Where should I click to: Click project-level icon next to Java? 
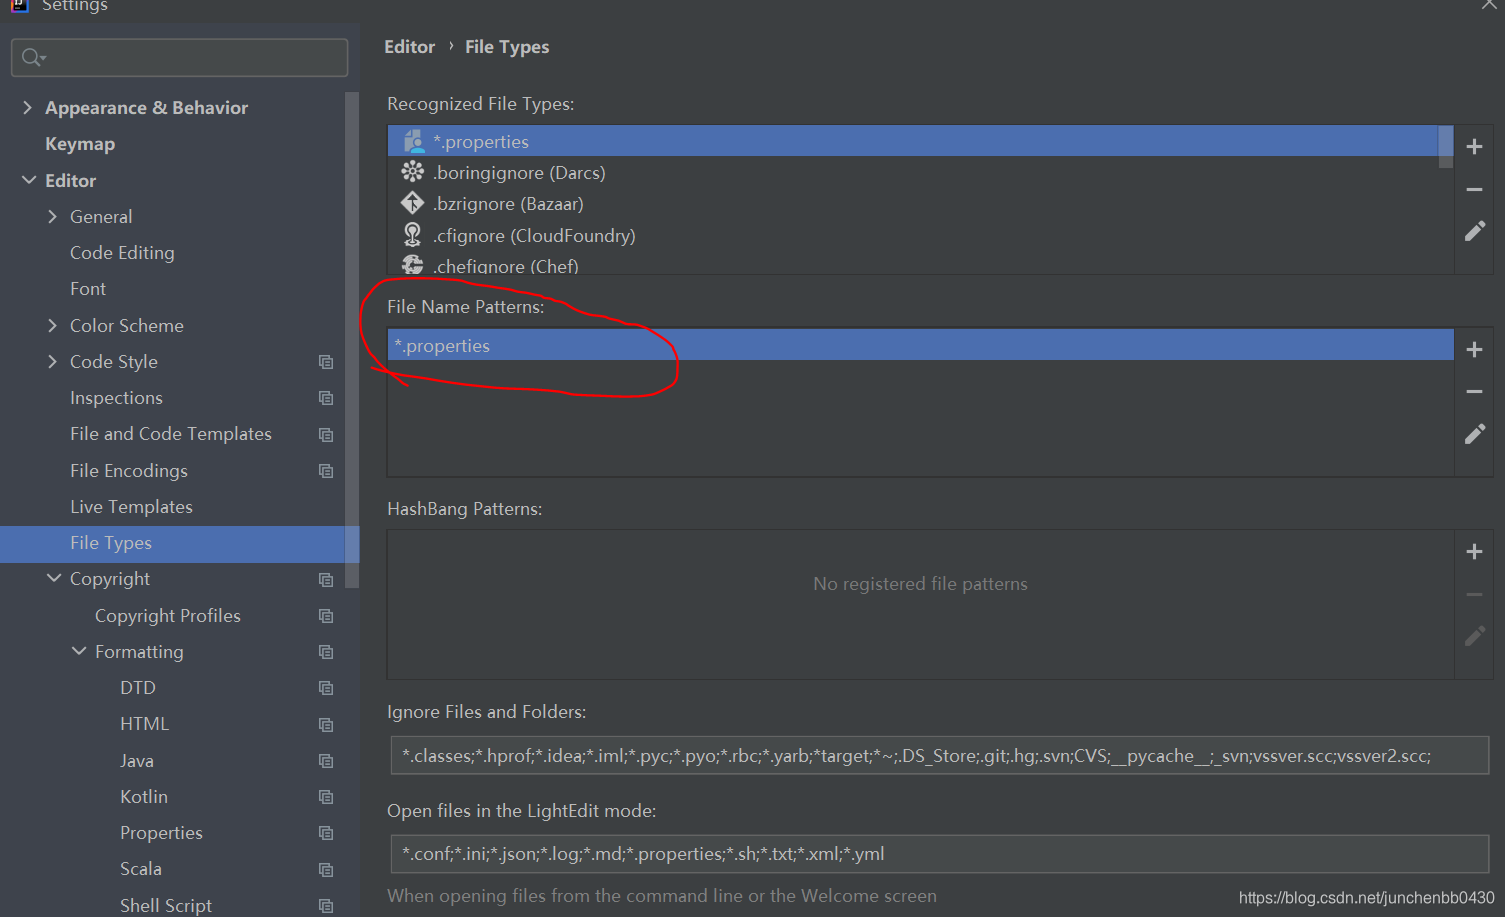[326, 761]
